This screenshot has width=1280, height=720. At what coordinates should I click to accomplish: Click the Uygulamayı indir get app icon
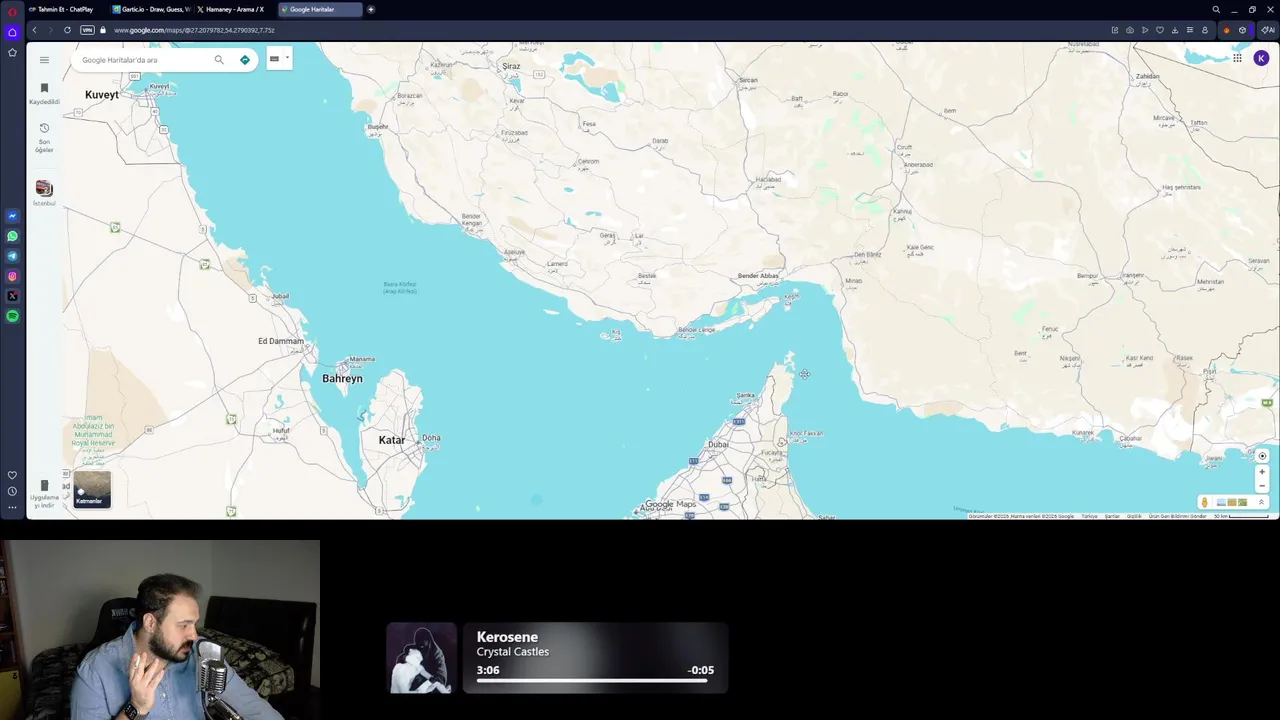44,486
